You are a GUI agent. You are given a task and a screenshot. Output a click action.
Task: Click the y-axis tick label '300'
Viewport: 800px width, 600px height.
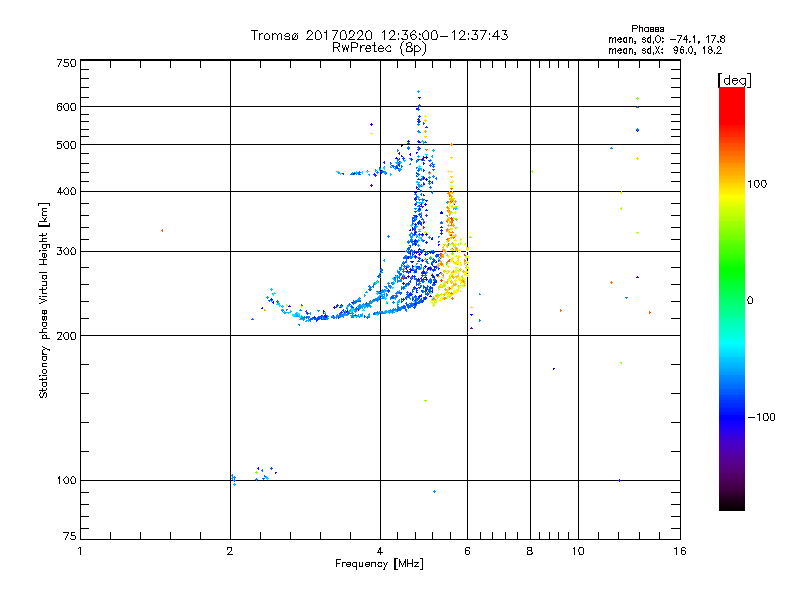67,252
